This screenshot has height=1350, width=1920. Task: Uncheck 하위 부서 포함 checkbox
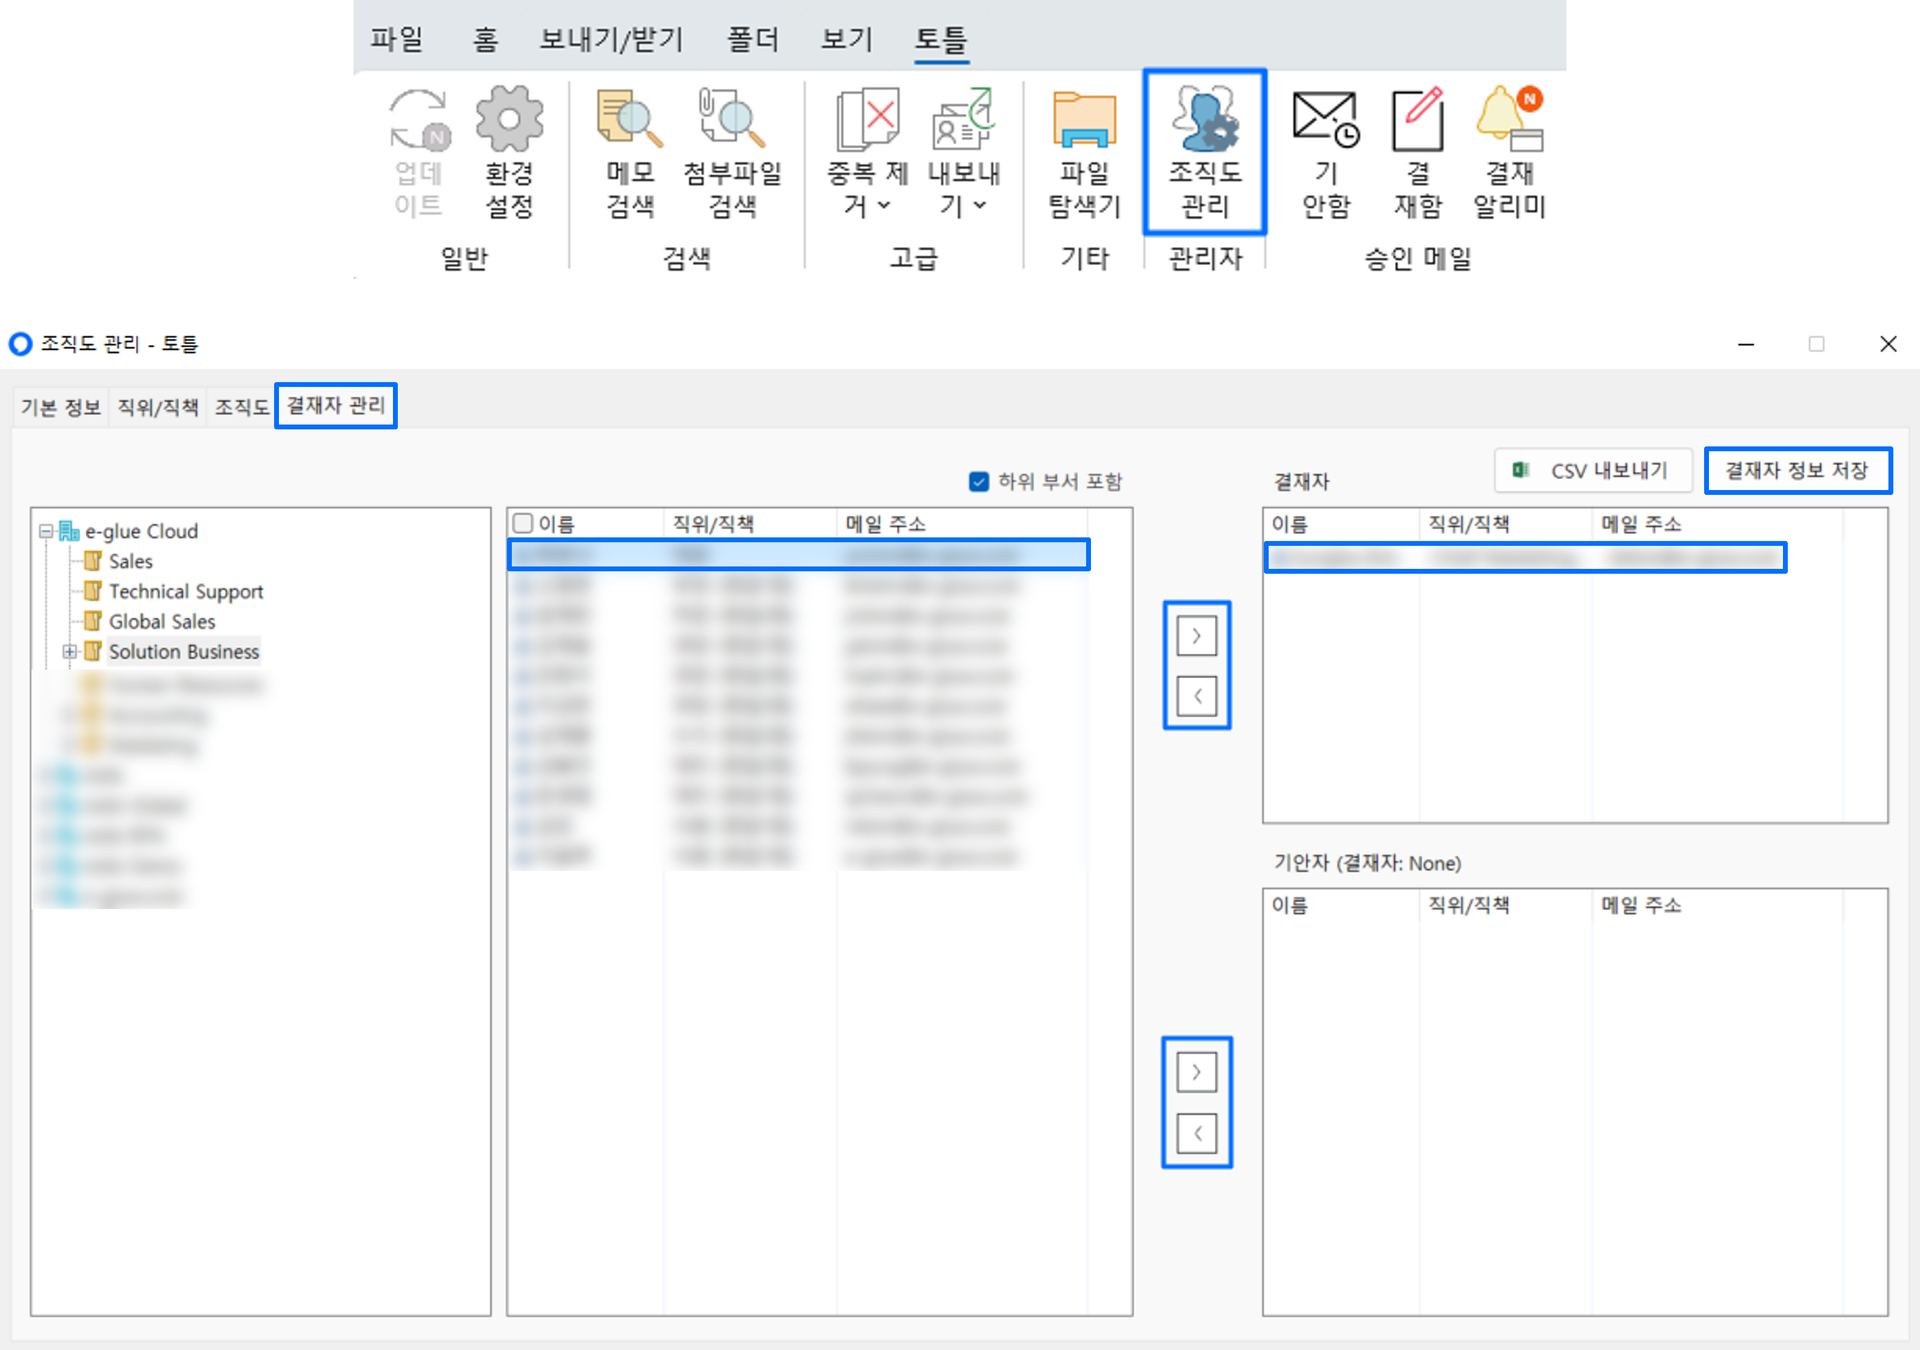point(979,482)
